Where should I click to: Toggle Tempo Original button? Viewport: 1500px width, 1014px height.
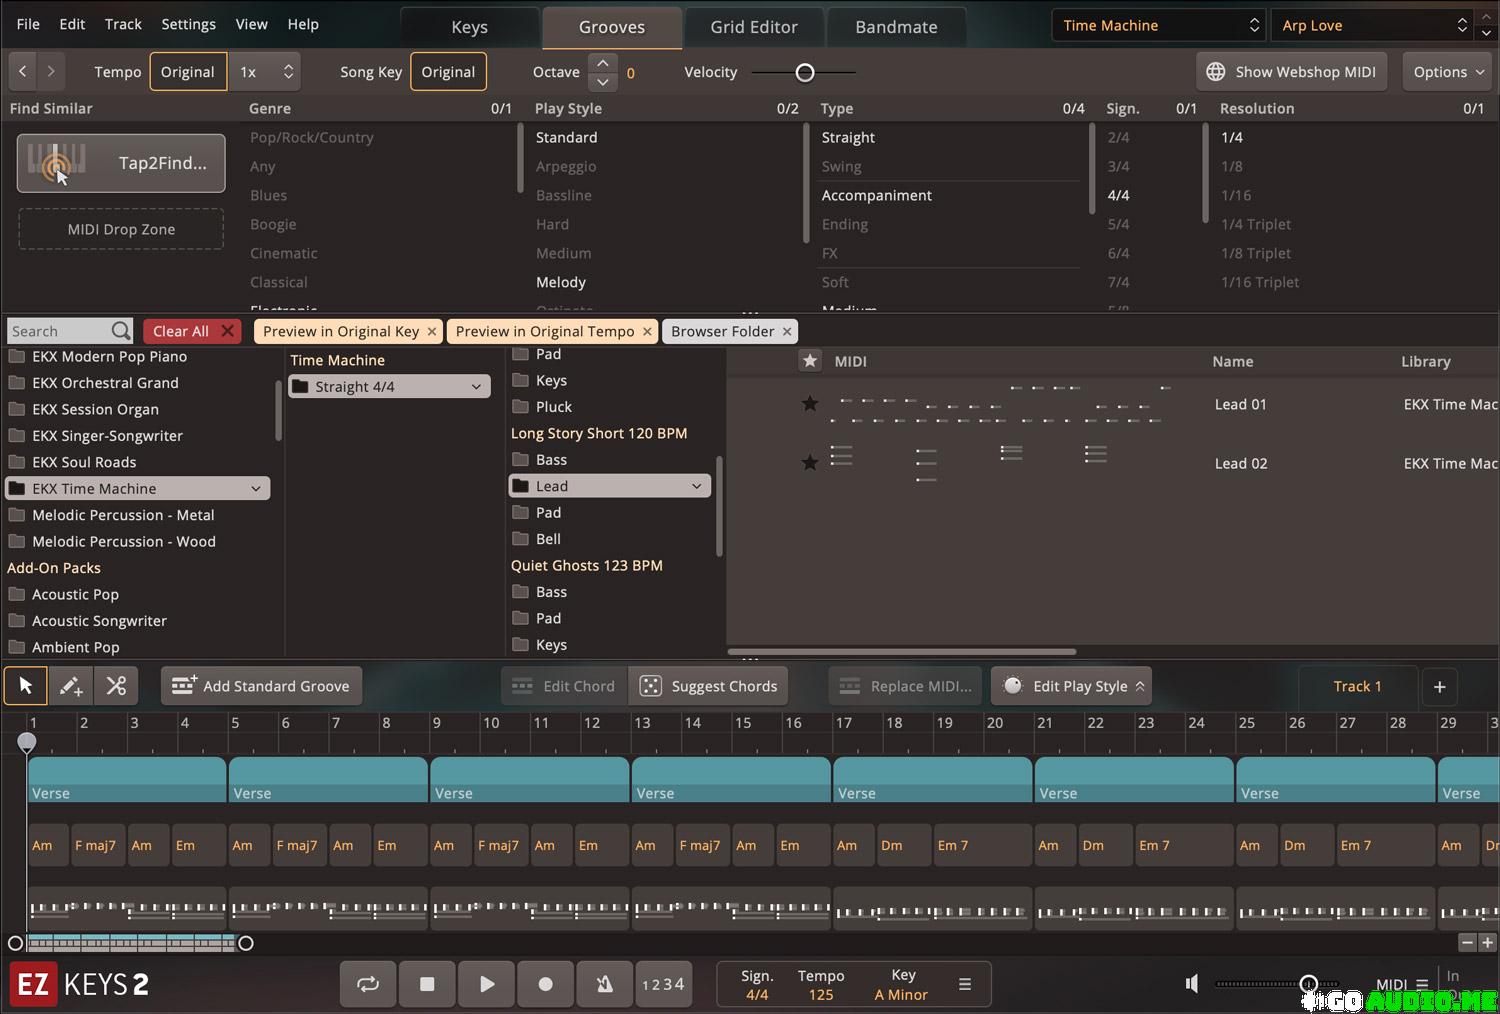pos(187,72)
